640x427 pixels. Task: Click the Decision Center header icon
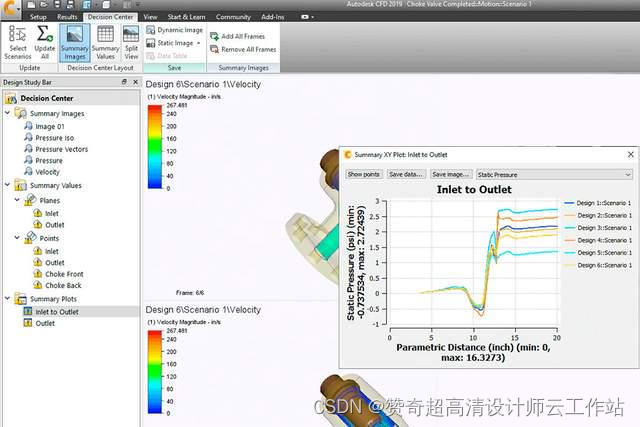(10, 98)
